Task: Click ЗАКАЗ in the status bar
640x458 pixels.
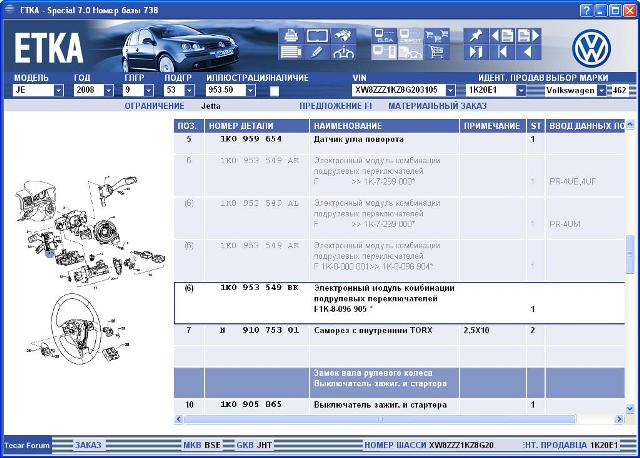Action: (x=88, y=445)
